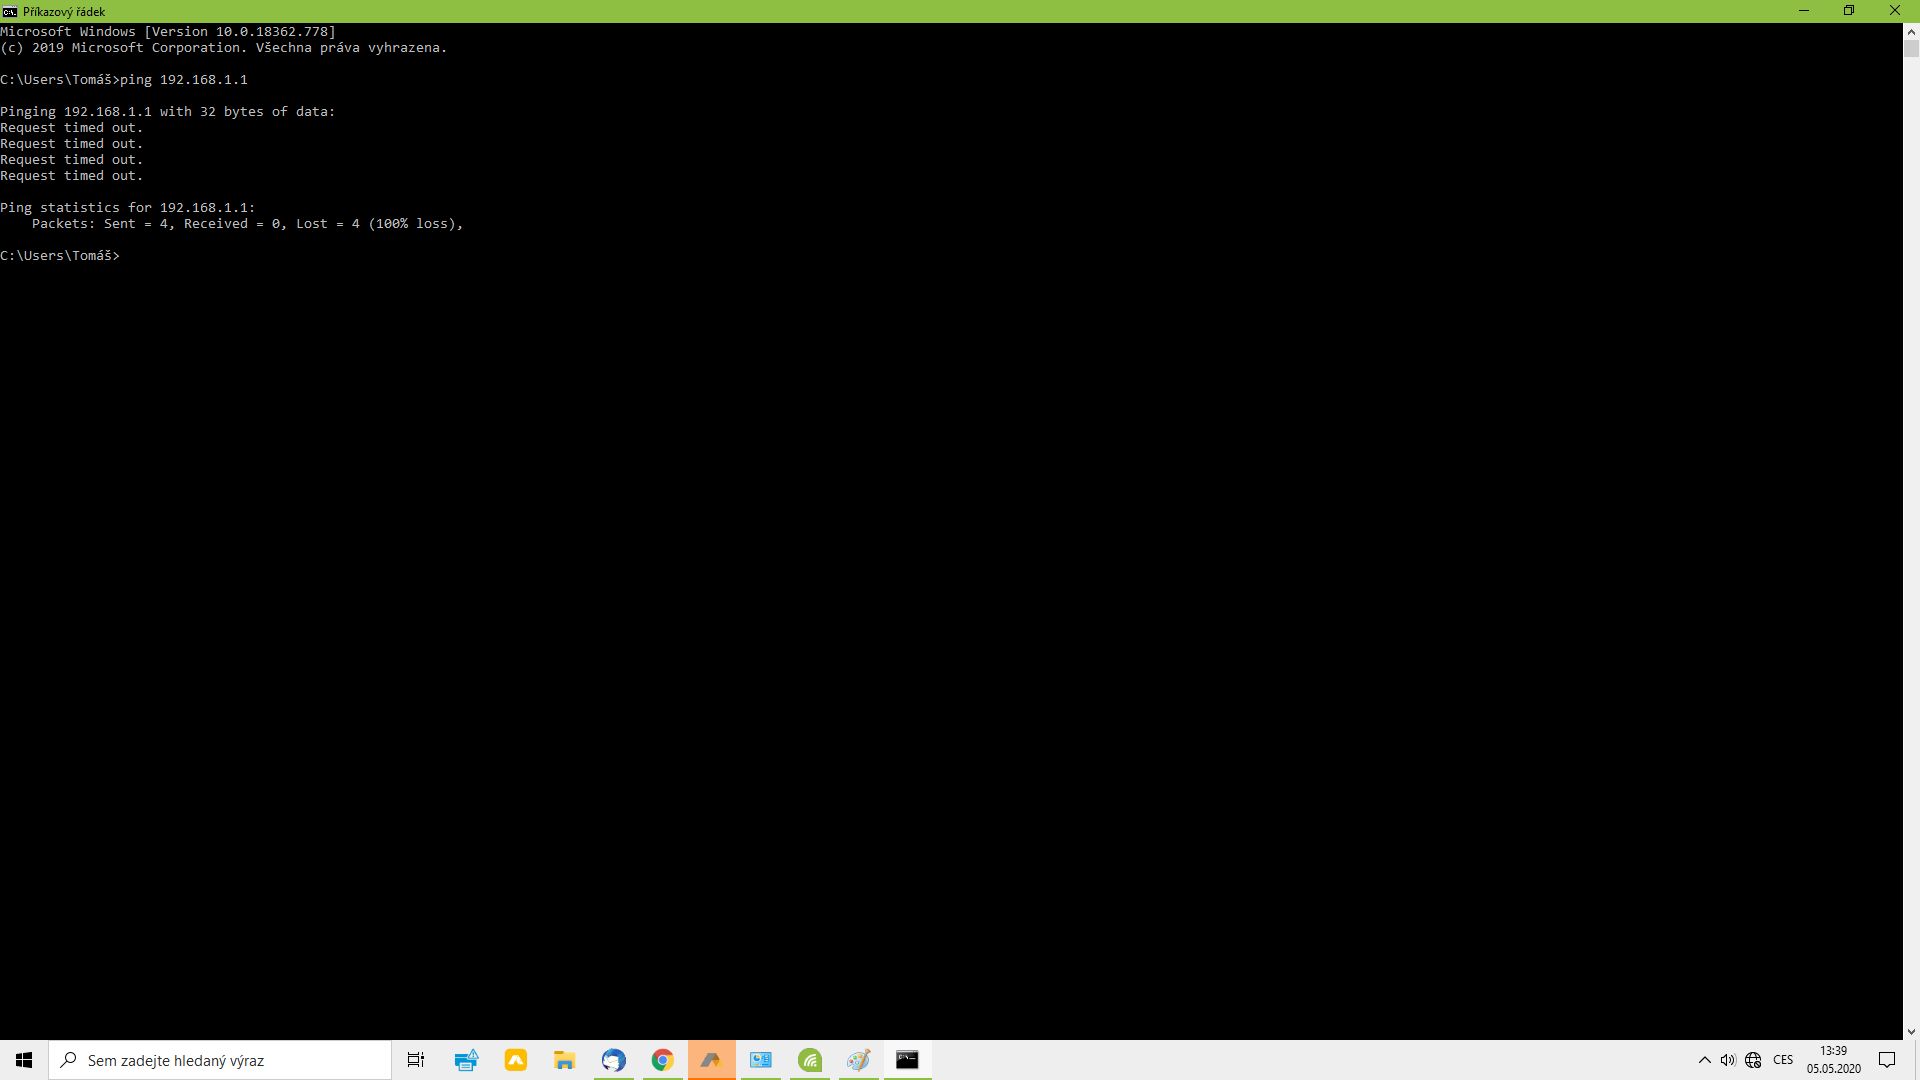Click the Windows Start button
This screenshot has width=1920, height=1080.
pyautogui.click(x=24, y=1060)
